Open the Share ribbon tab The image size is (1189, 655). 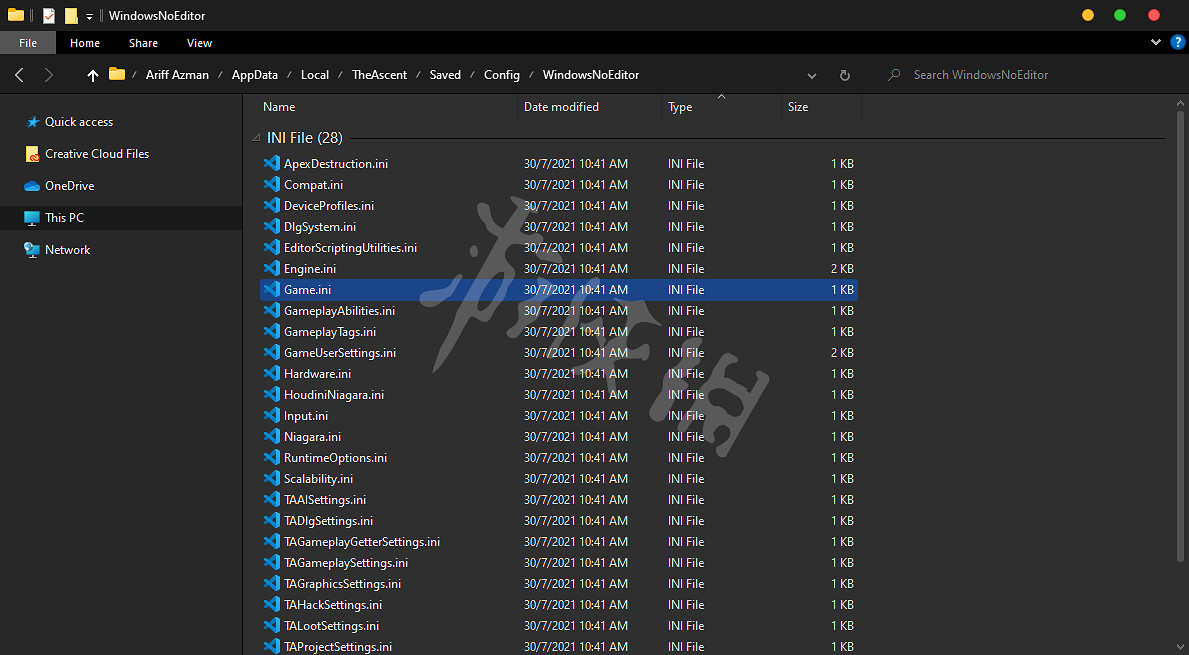143,43
